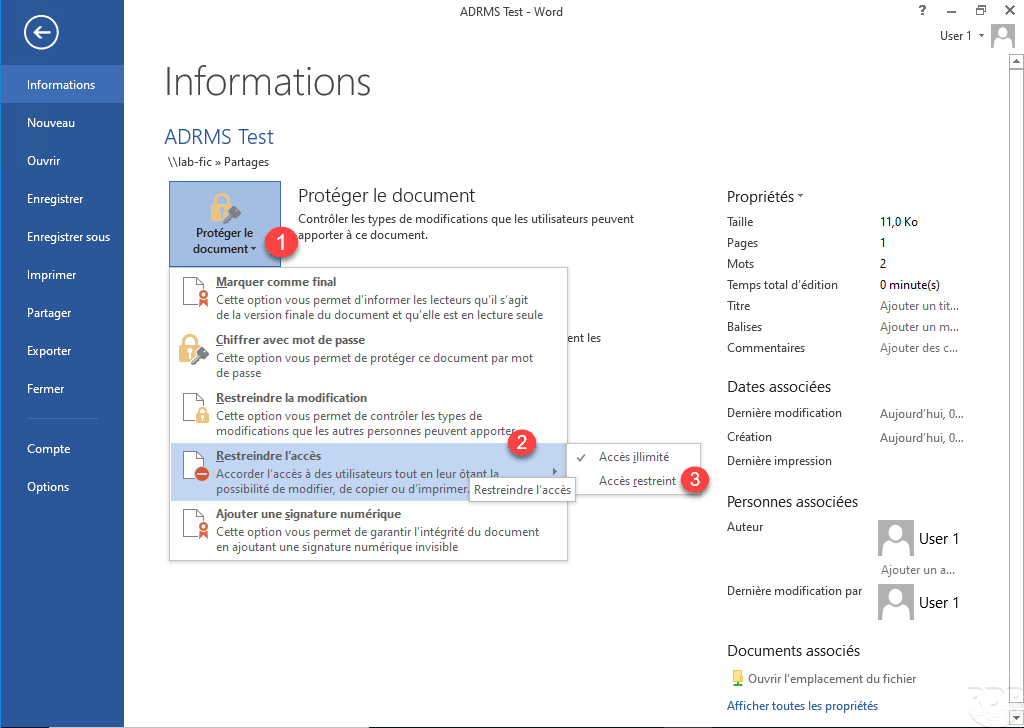Open the Enregistrer sous tab
Viewport: 1024px width, 728px height.
(x=68, y=237)
